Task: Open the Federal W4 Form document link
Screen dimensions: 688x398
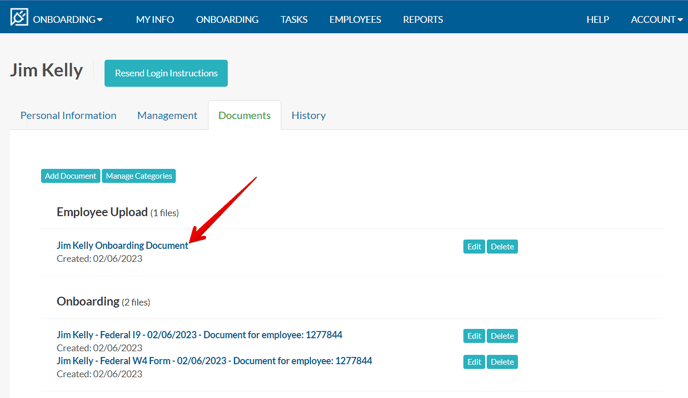Action: pos(214,361)
